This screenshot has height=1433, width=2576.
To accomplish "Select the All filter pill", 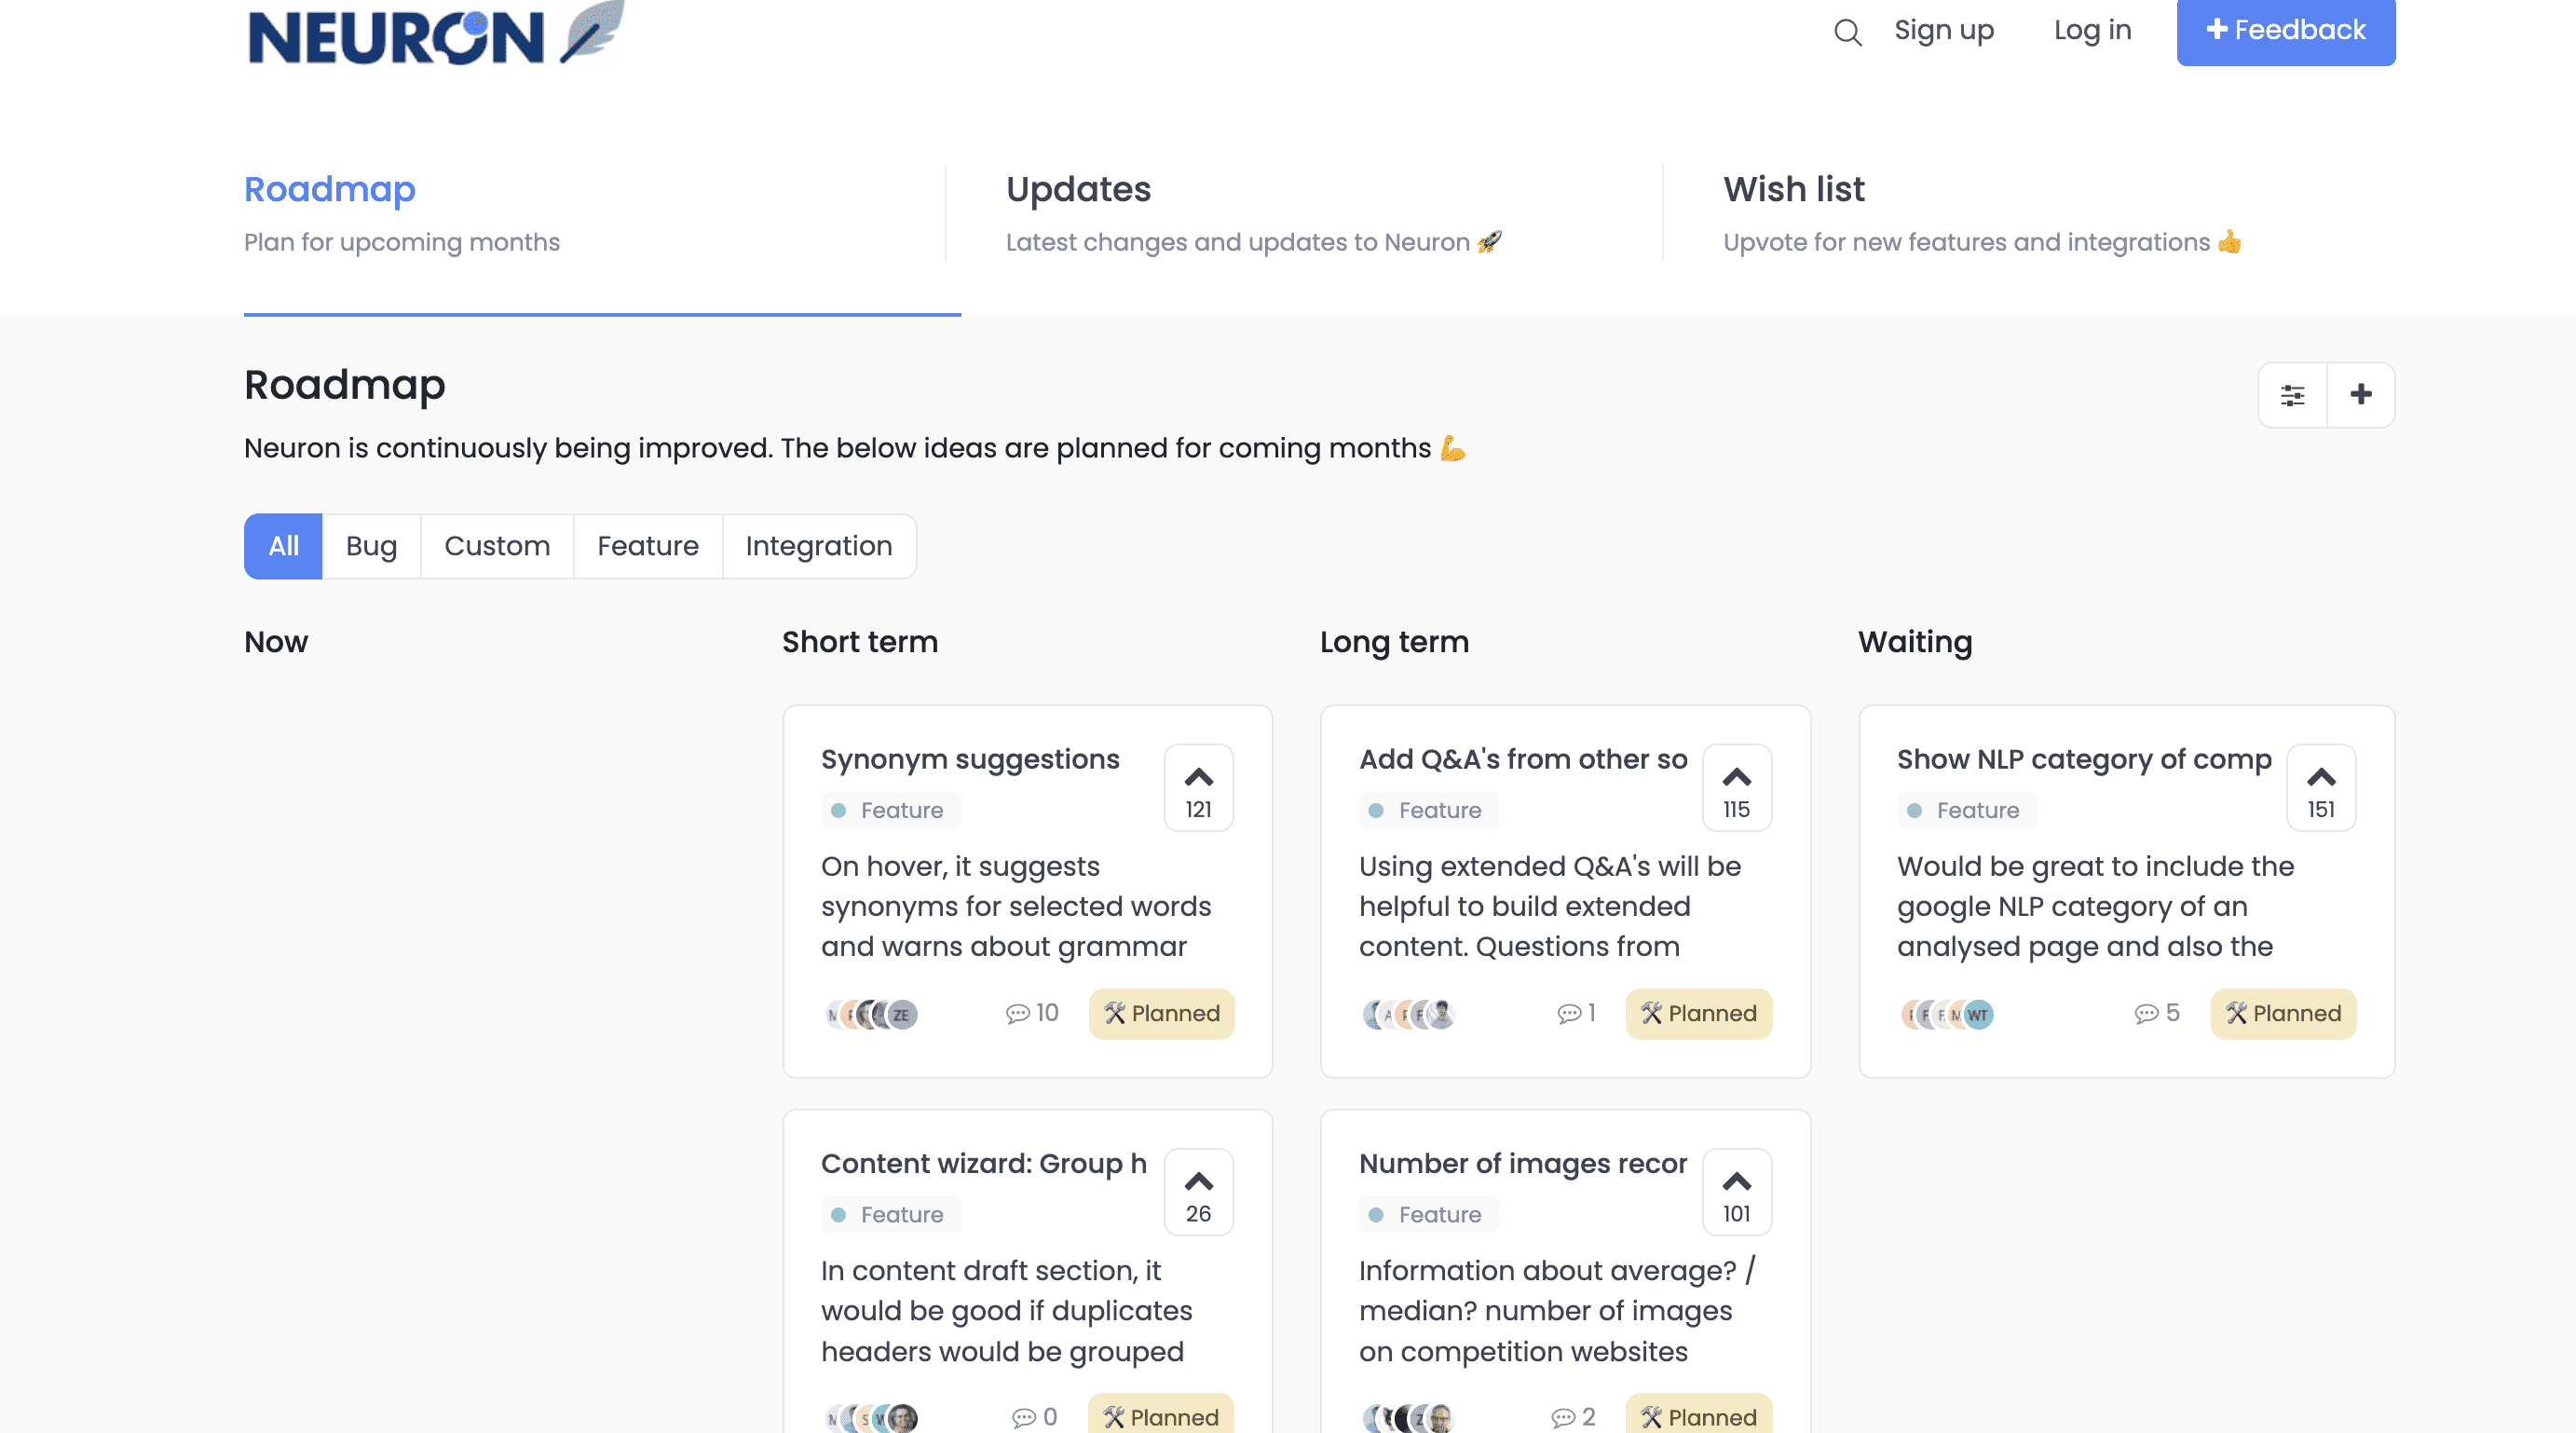I will pos(282,545).
